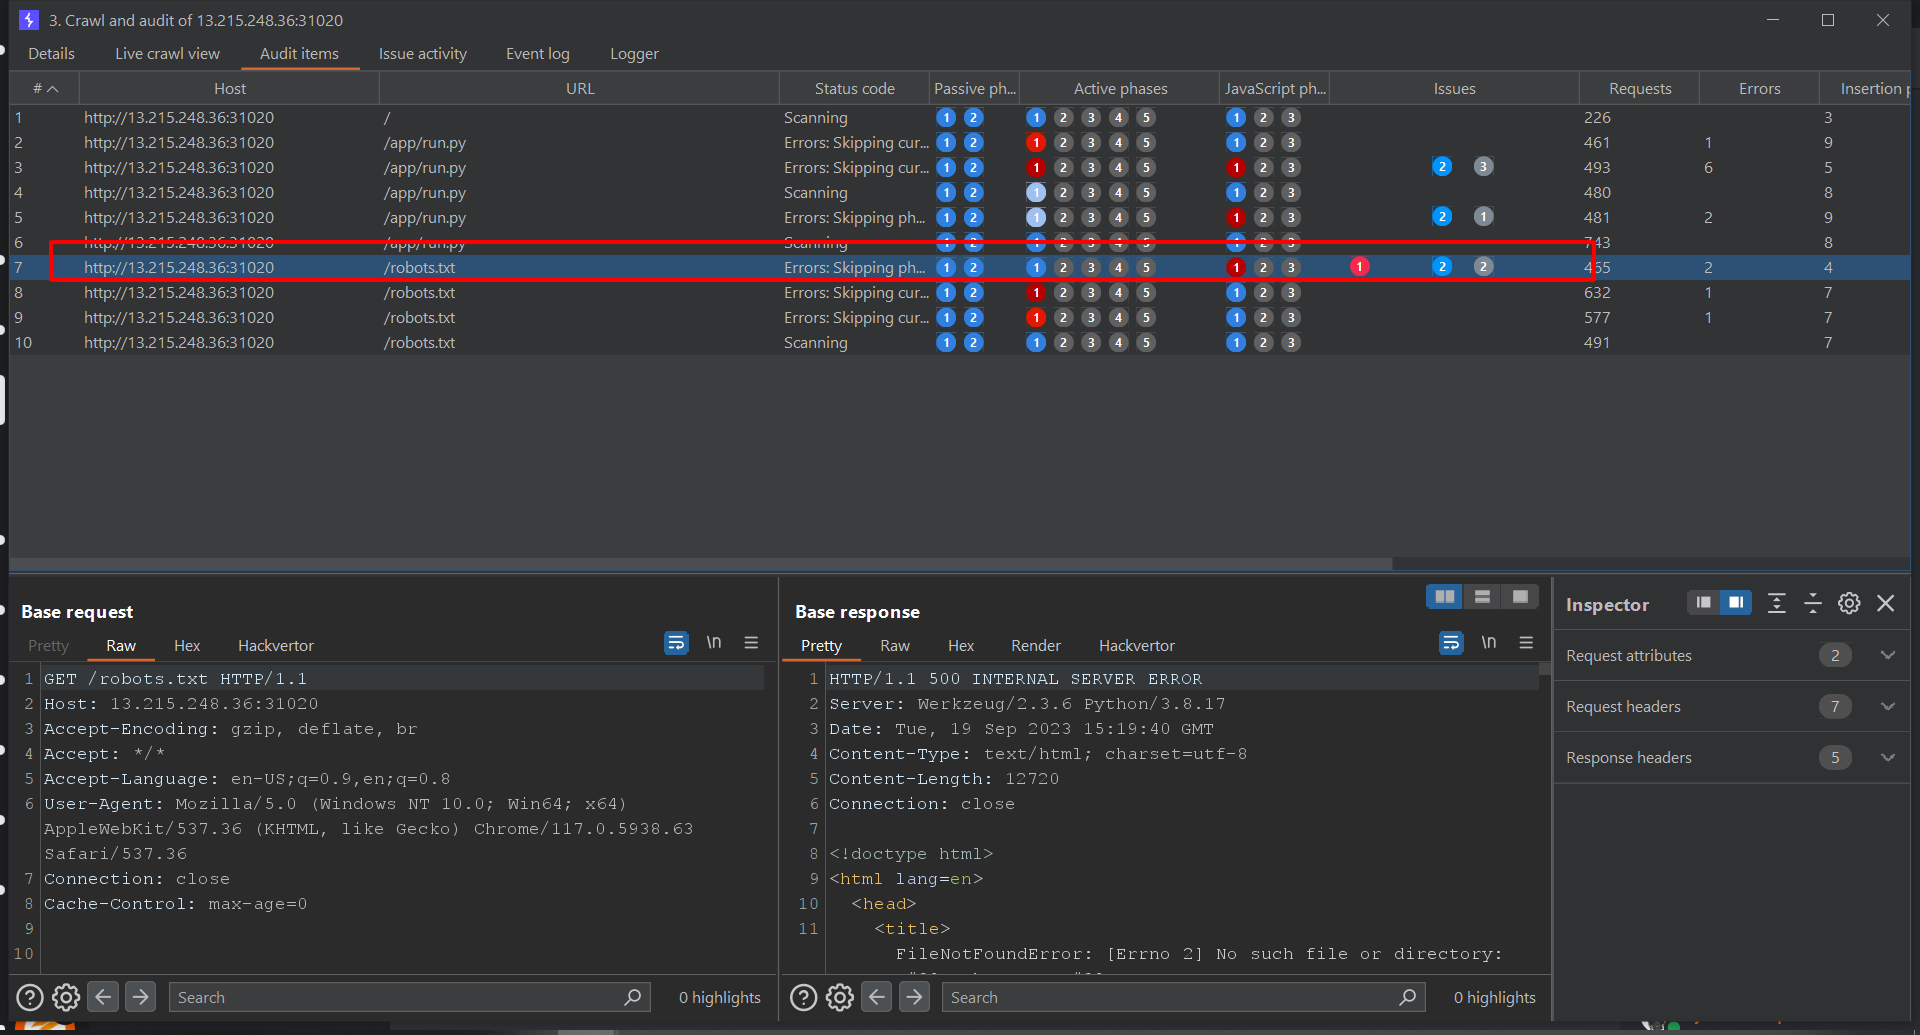Open the help icon in Base request panel
The image size is (1920, 1035).
(x=29, y=996)
